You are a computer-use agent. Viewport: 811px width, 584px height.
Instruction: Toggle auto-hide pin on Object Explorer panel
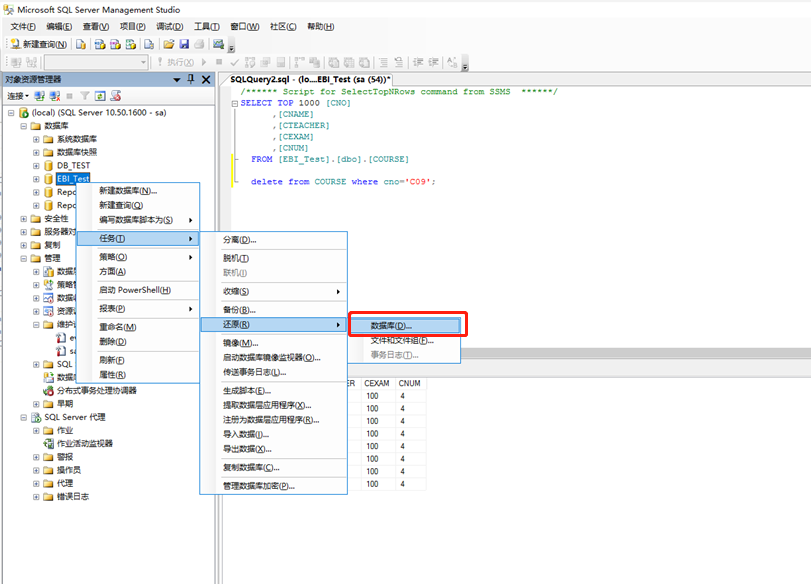[x=192, y=79]
